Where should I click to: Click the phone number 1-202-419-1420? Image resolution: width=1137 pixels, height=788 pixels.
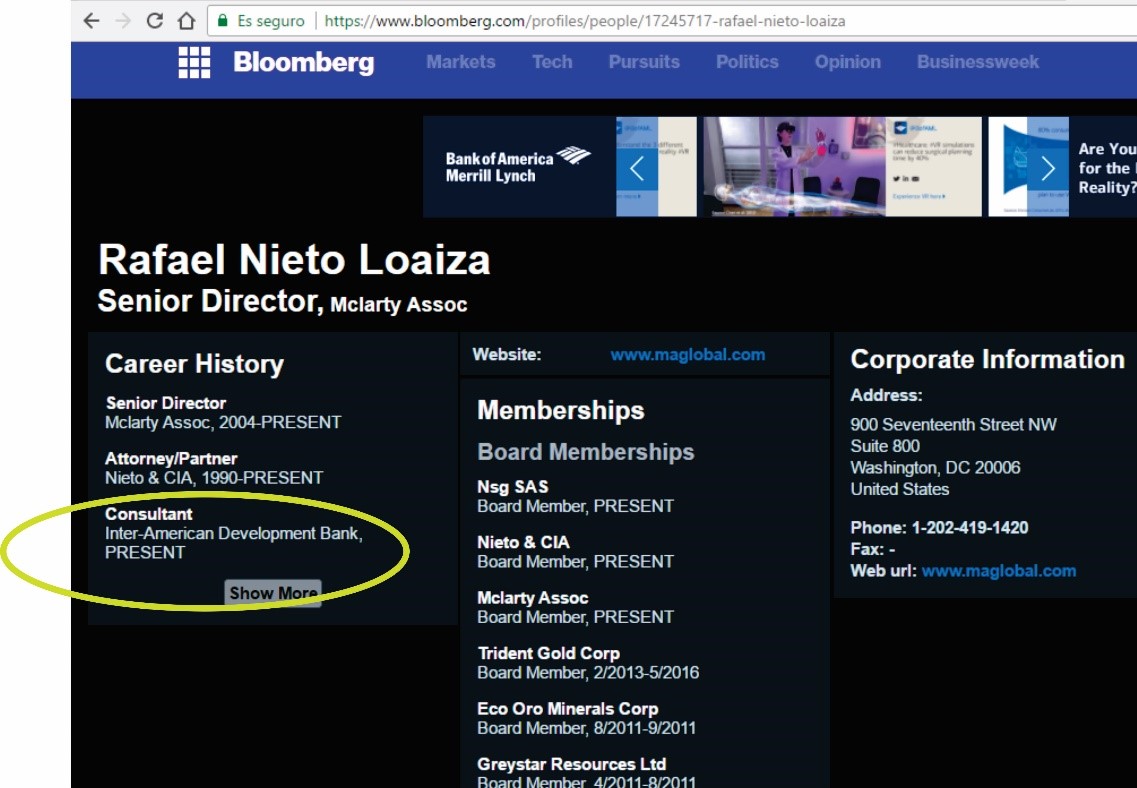969,527
